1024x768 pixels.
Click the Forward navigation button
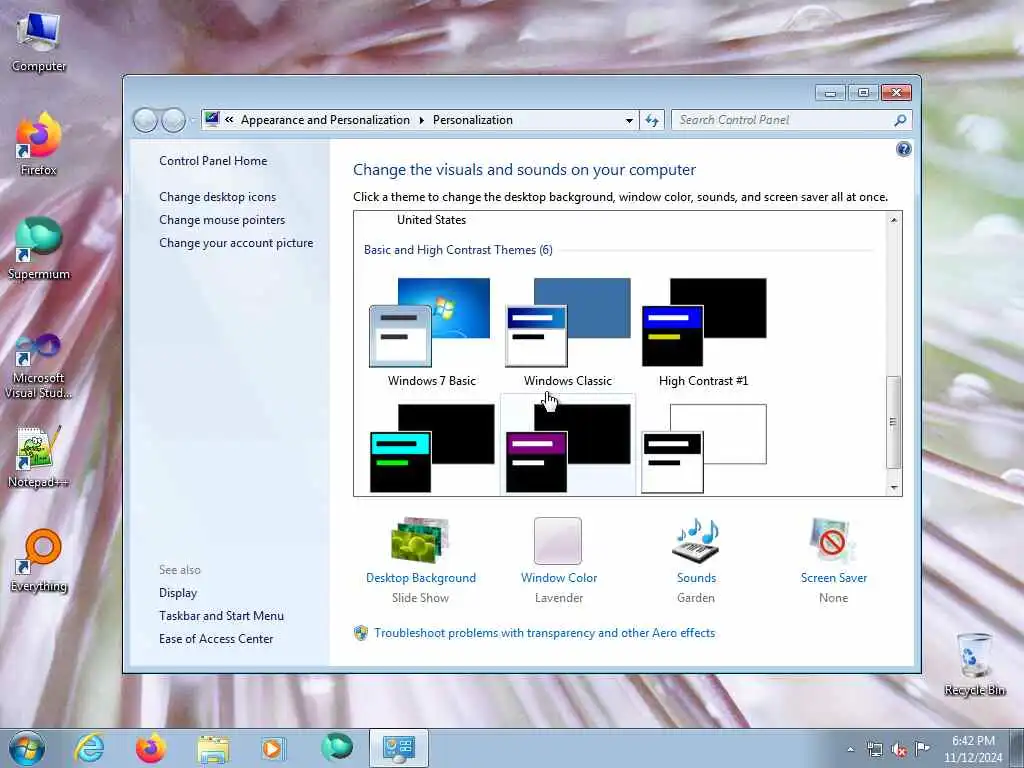[x=173, y=120]
